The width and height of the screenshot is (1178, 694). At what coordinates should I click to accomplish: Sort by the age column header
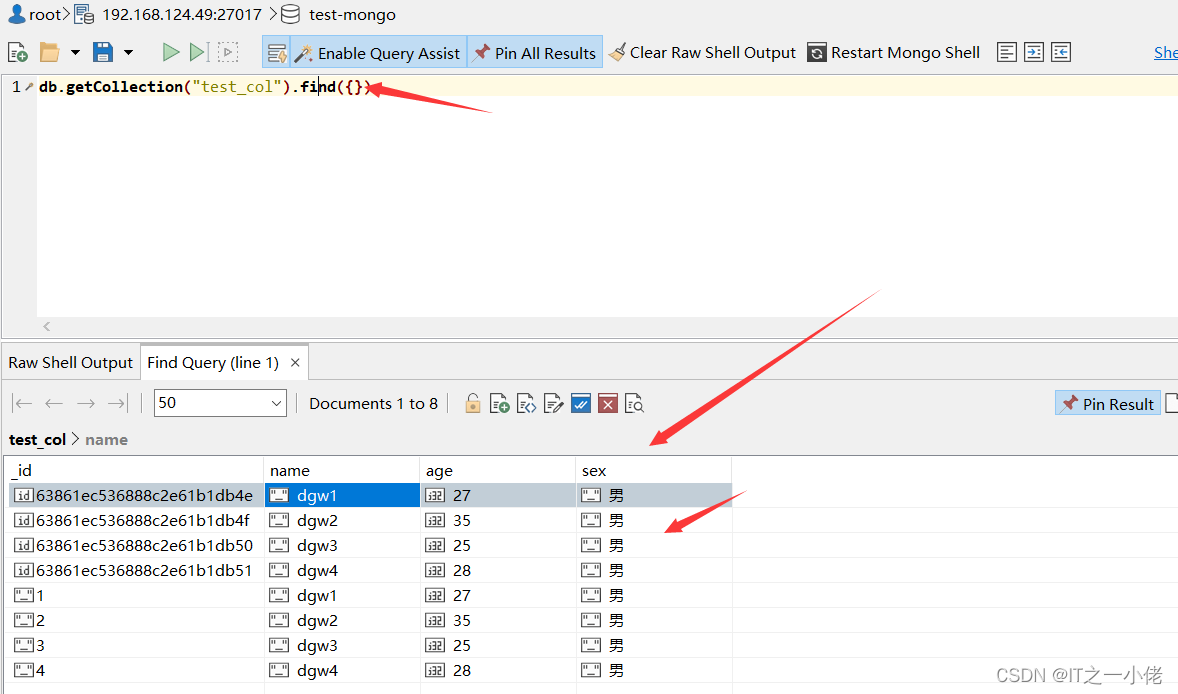[x=498, y=470]
